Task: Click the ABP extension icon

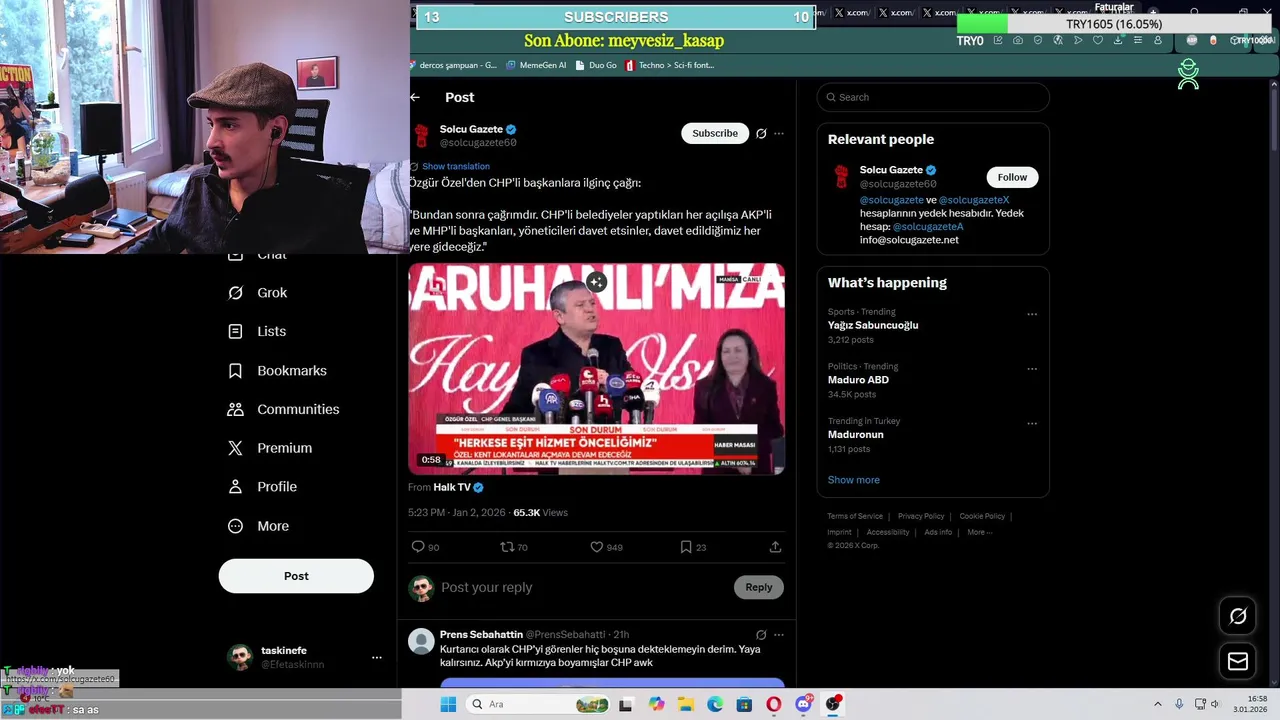Action: 1192,40
